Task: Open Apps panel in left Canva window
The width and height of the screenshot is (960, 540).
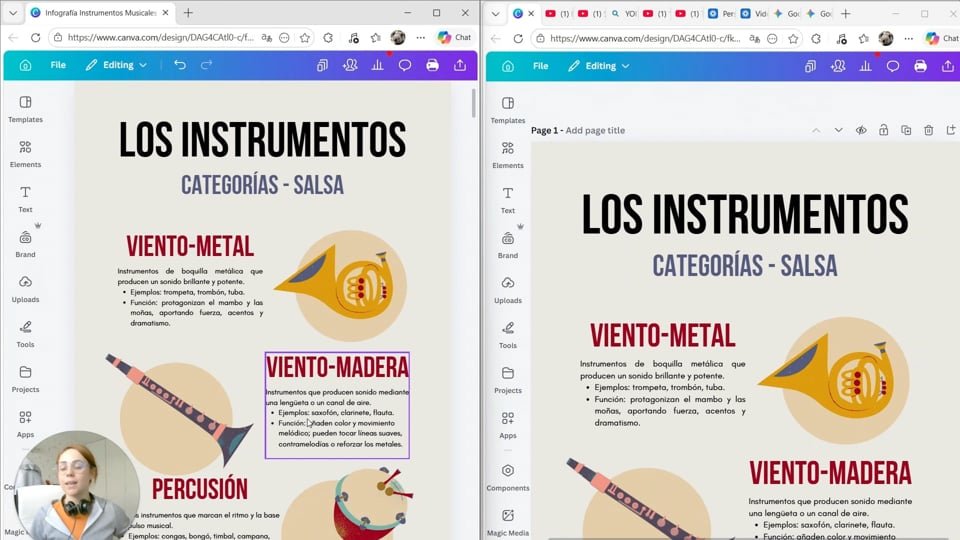Action: 25,424
